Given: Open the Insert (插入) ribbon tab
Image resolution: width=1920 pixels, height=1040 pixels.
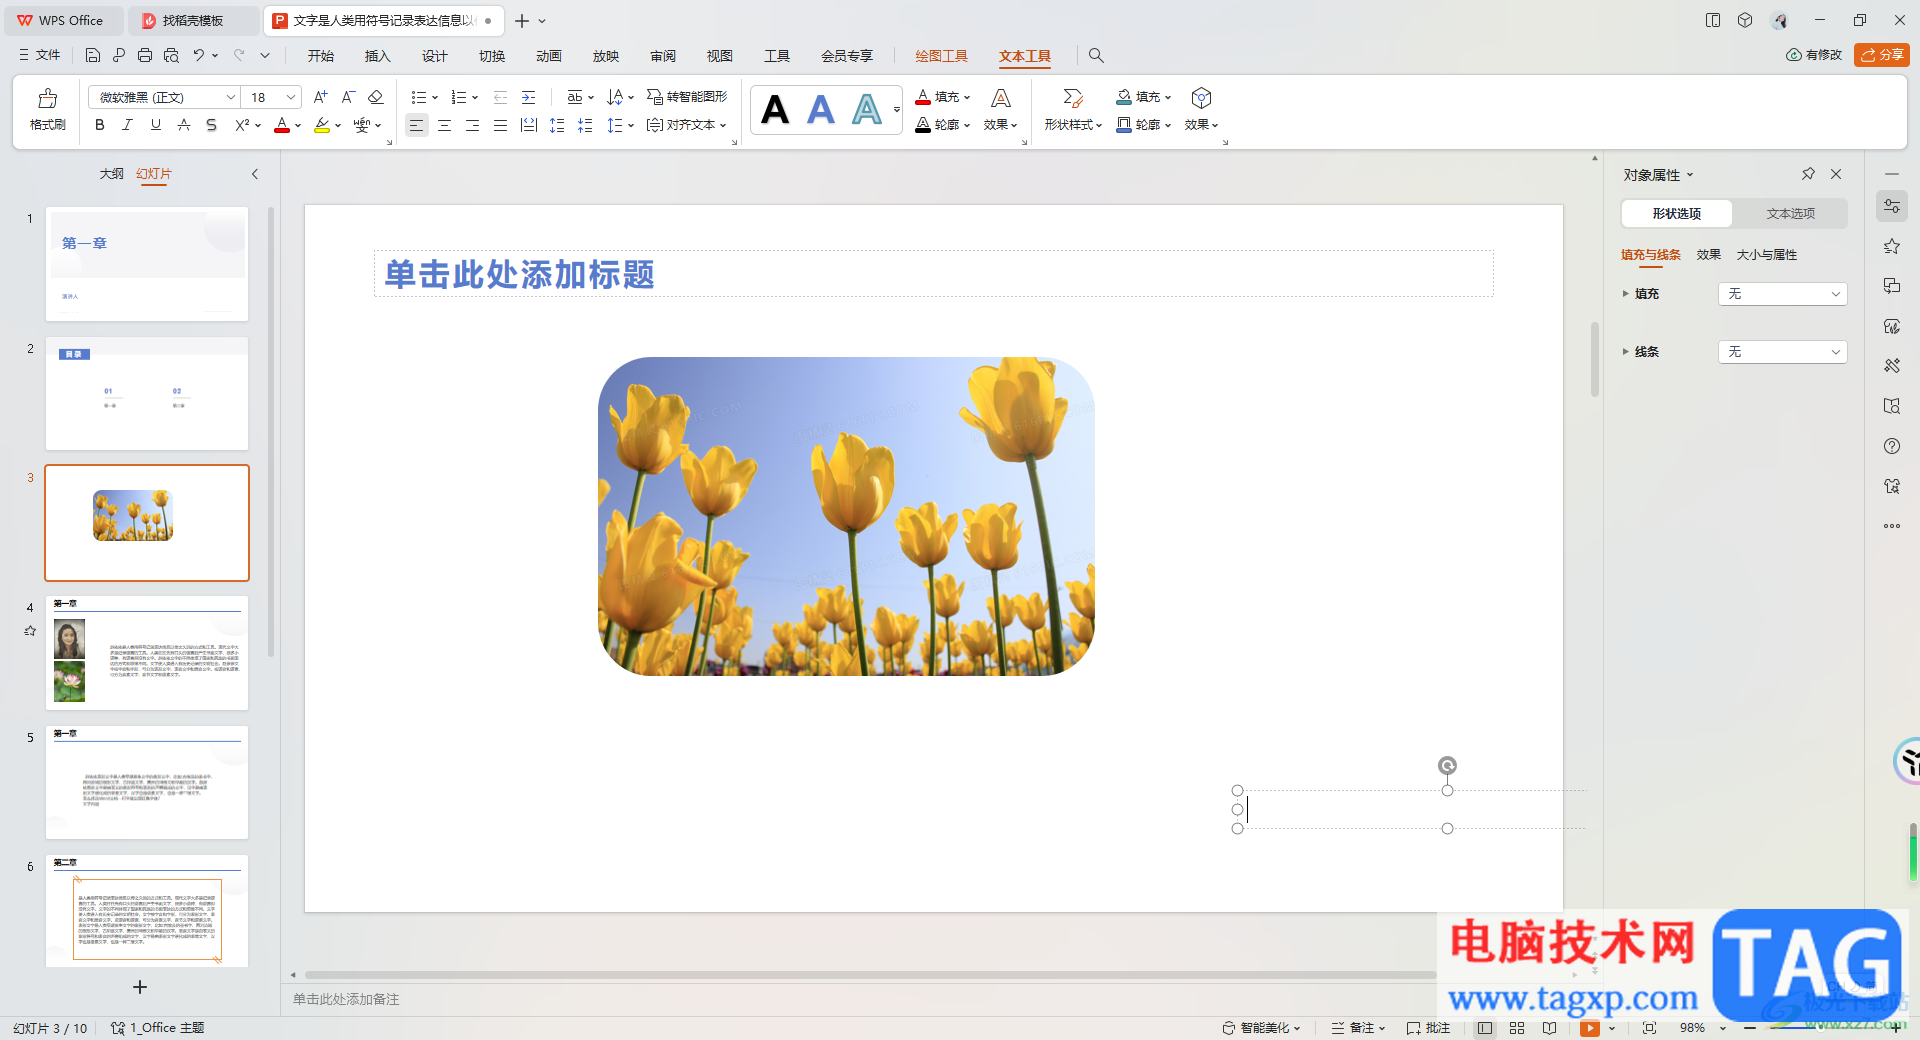Looking at the screenshot, I should pos(377,56).
